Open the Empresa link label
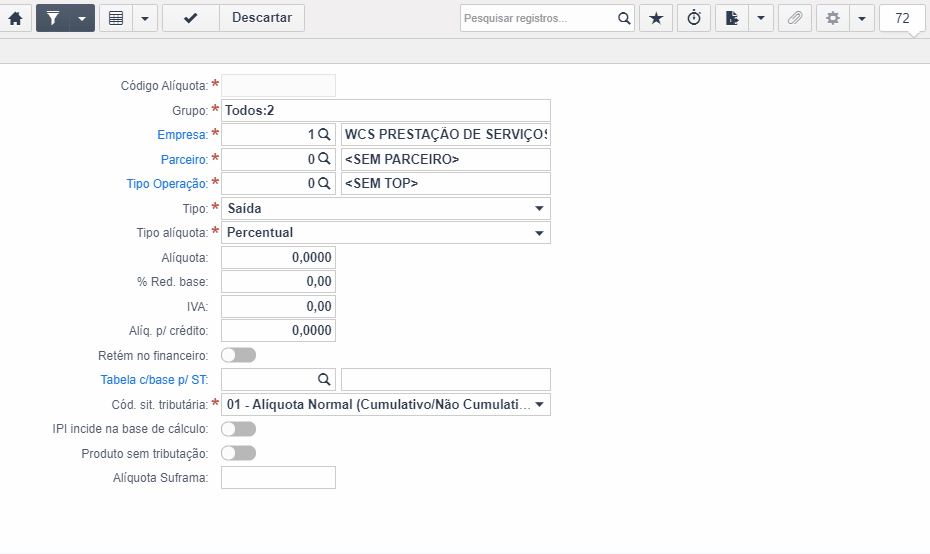This screenshot has height=554, width=930. point(183,135)
